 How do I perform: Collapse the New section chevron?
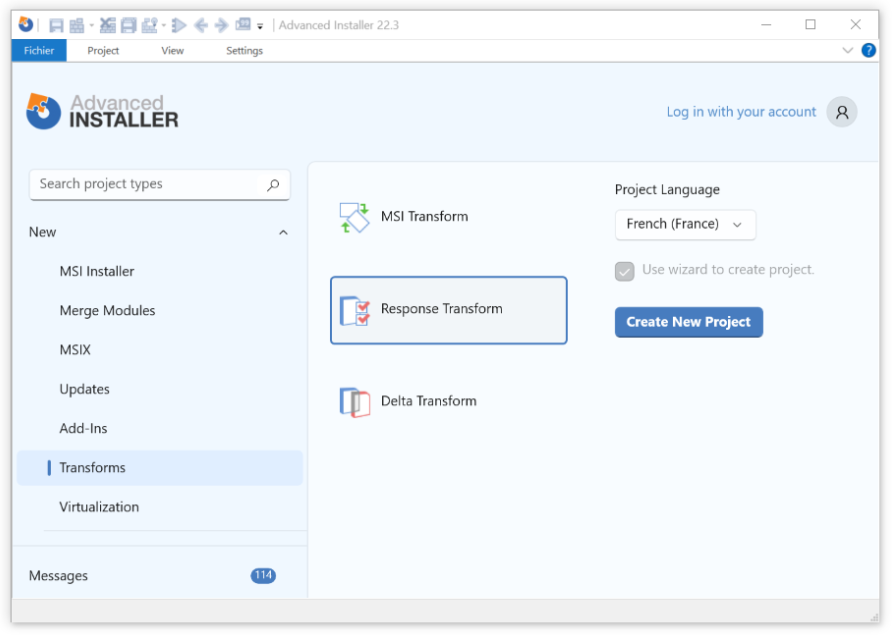(283, 233)
